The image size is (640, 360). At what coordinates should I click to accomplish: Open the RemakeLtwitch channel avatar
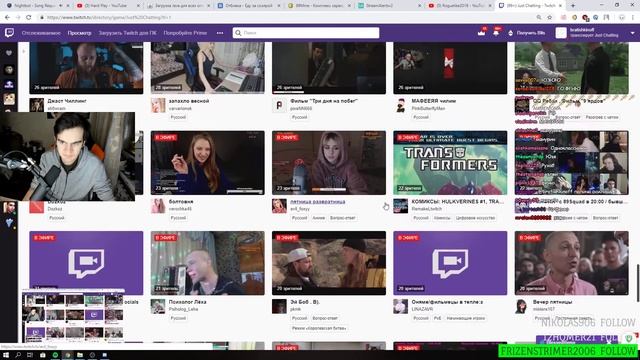point(400,206)
